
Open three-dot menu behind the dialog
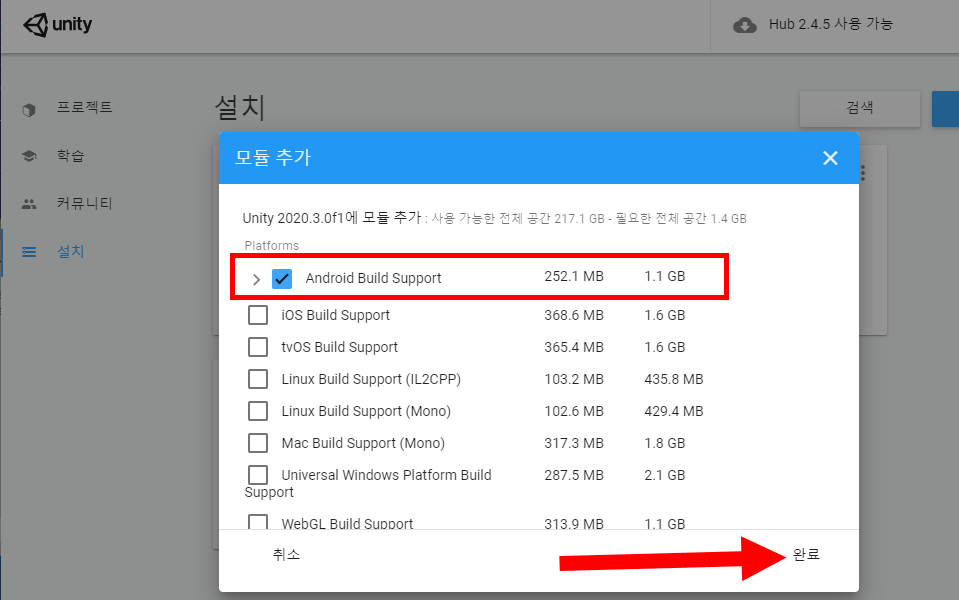click(x=862, y=173)
